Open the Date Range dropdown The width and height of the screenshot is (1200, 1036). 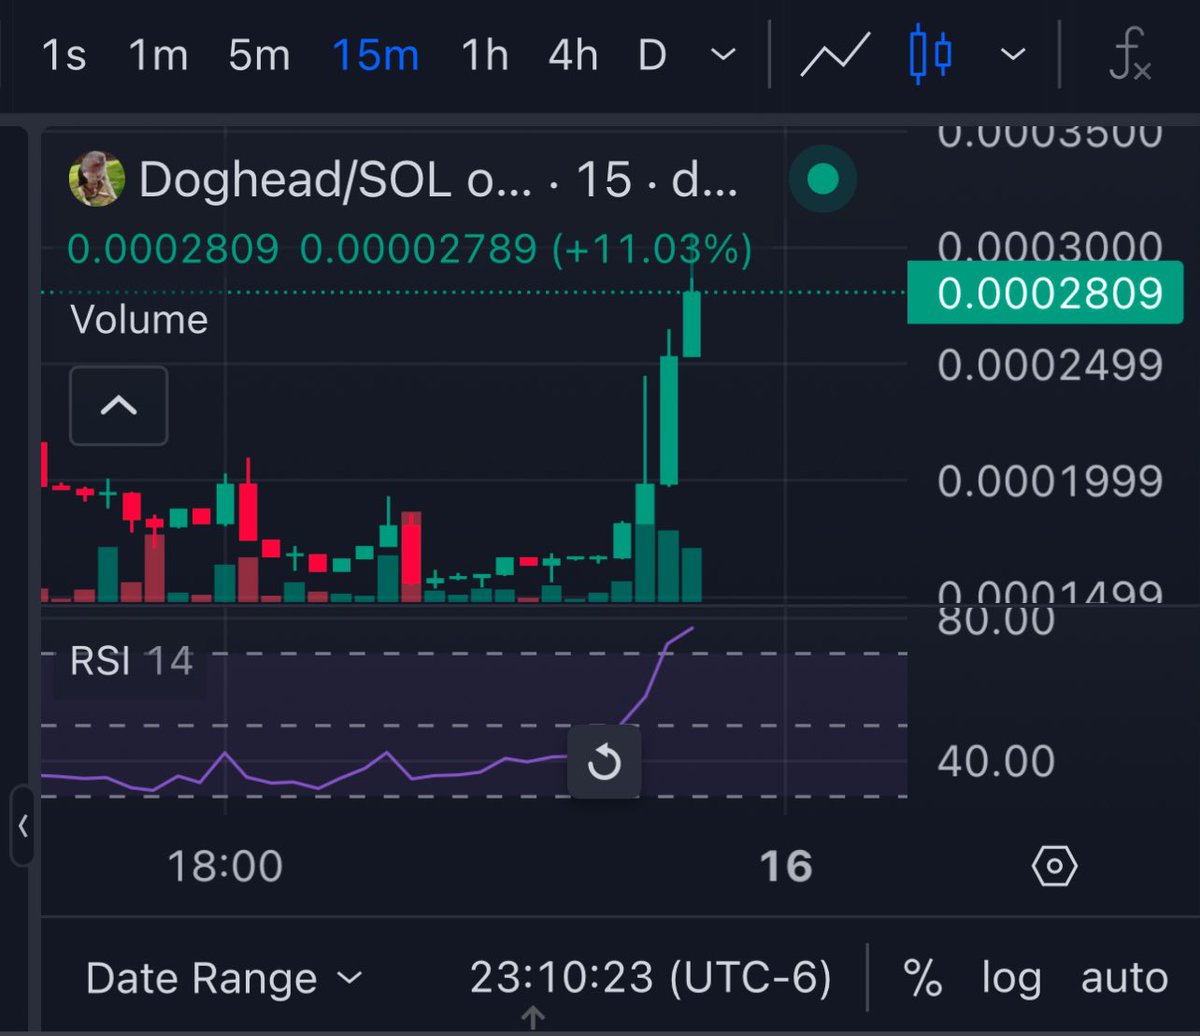[x=224, y=978]
